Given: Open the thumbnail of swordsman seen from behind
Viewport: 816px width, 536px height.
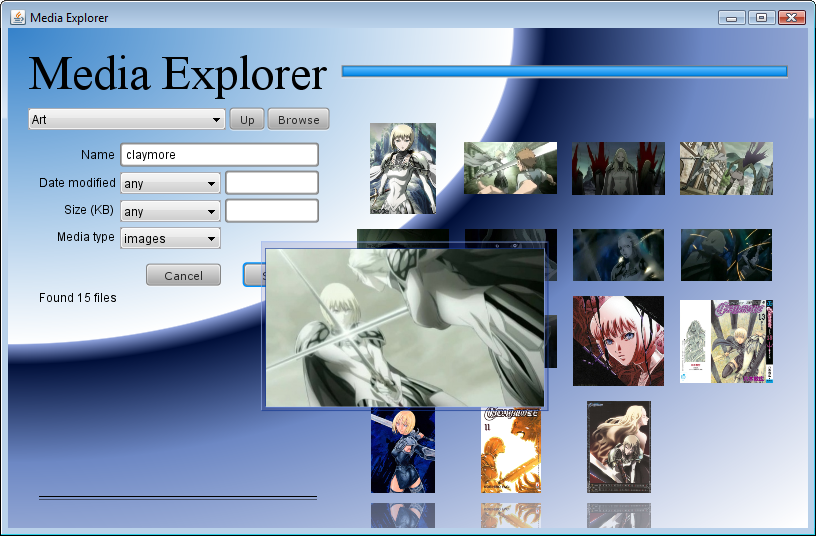Looking at the screenshot, I should [511, 168].
